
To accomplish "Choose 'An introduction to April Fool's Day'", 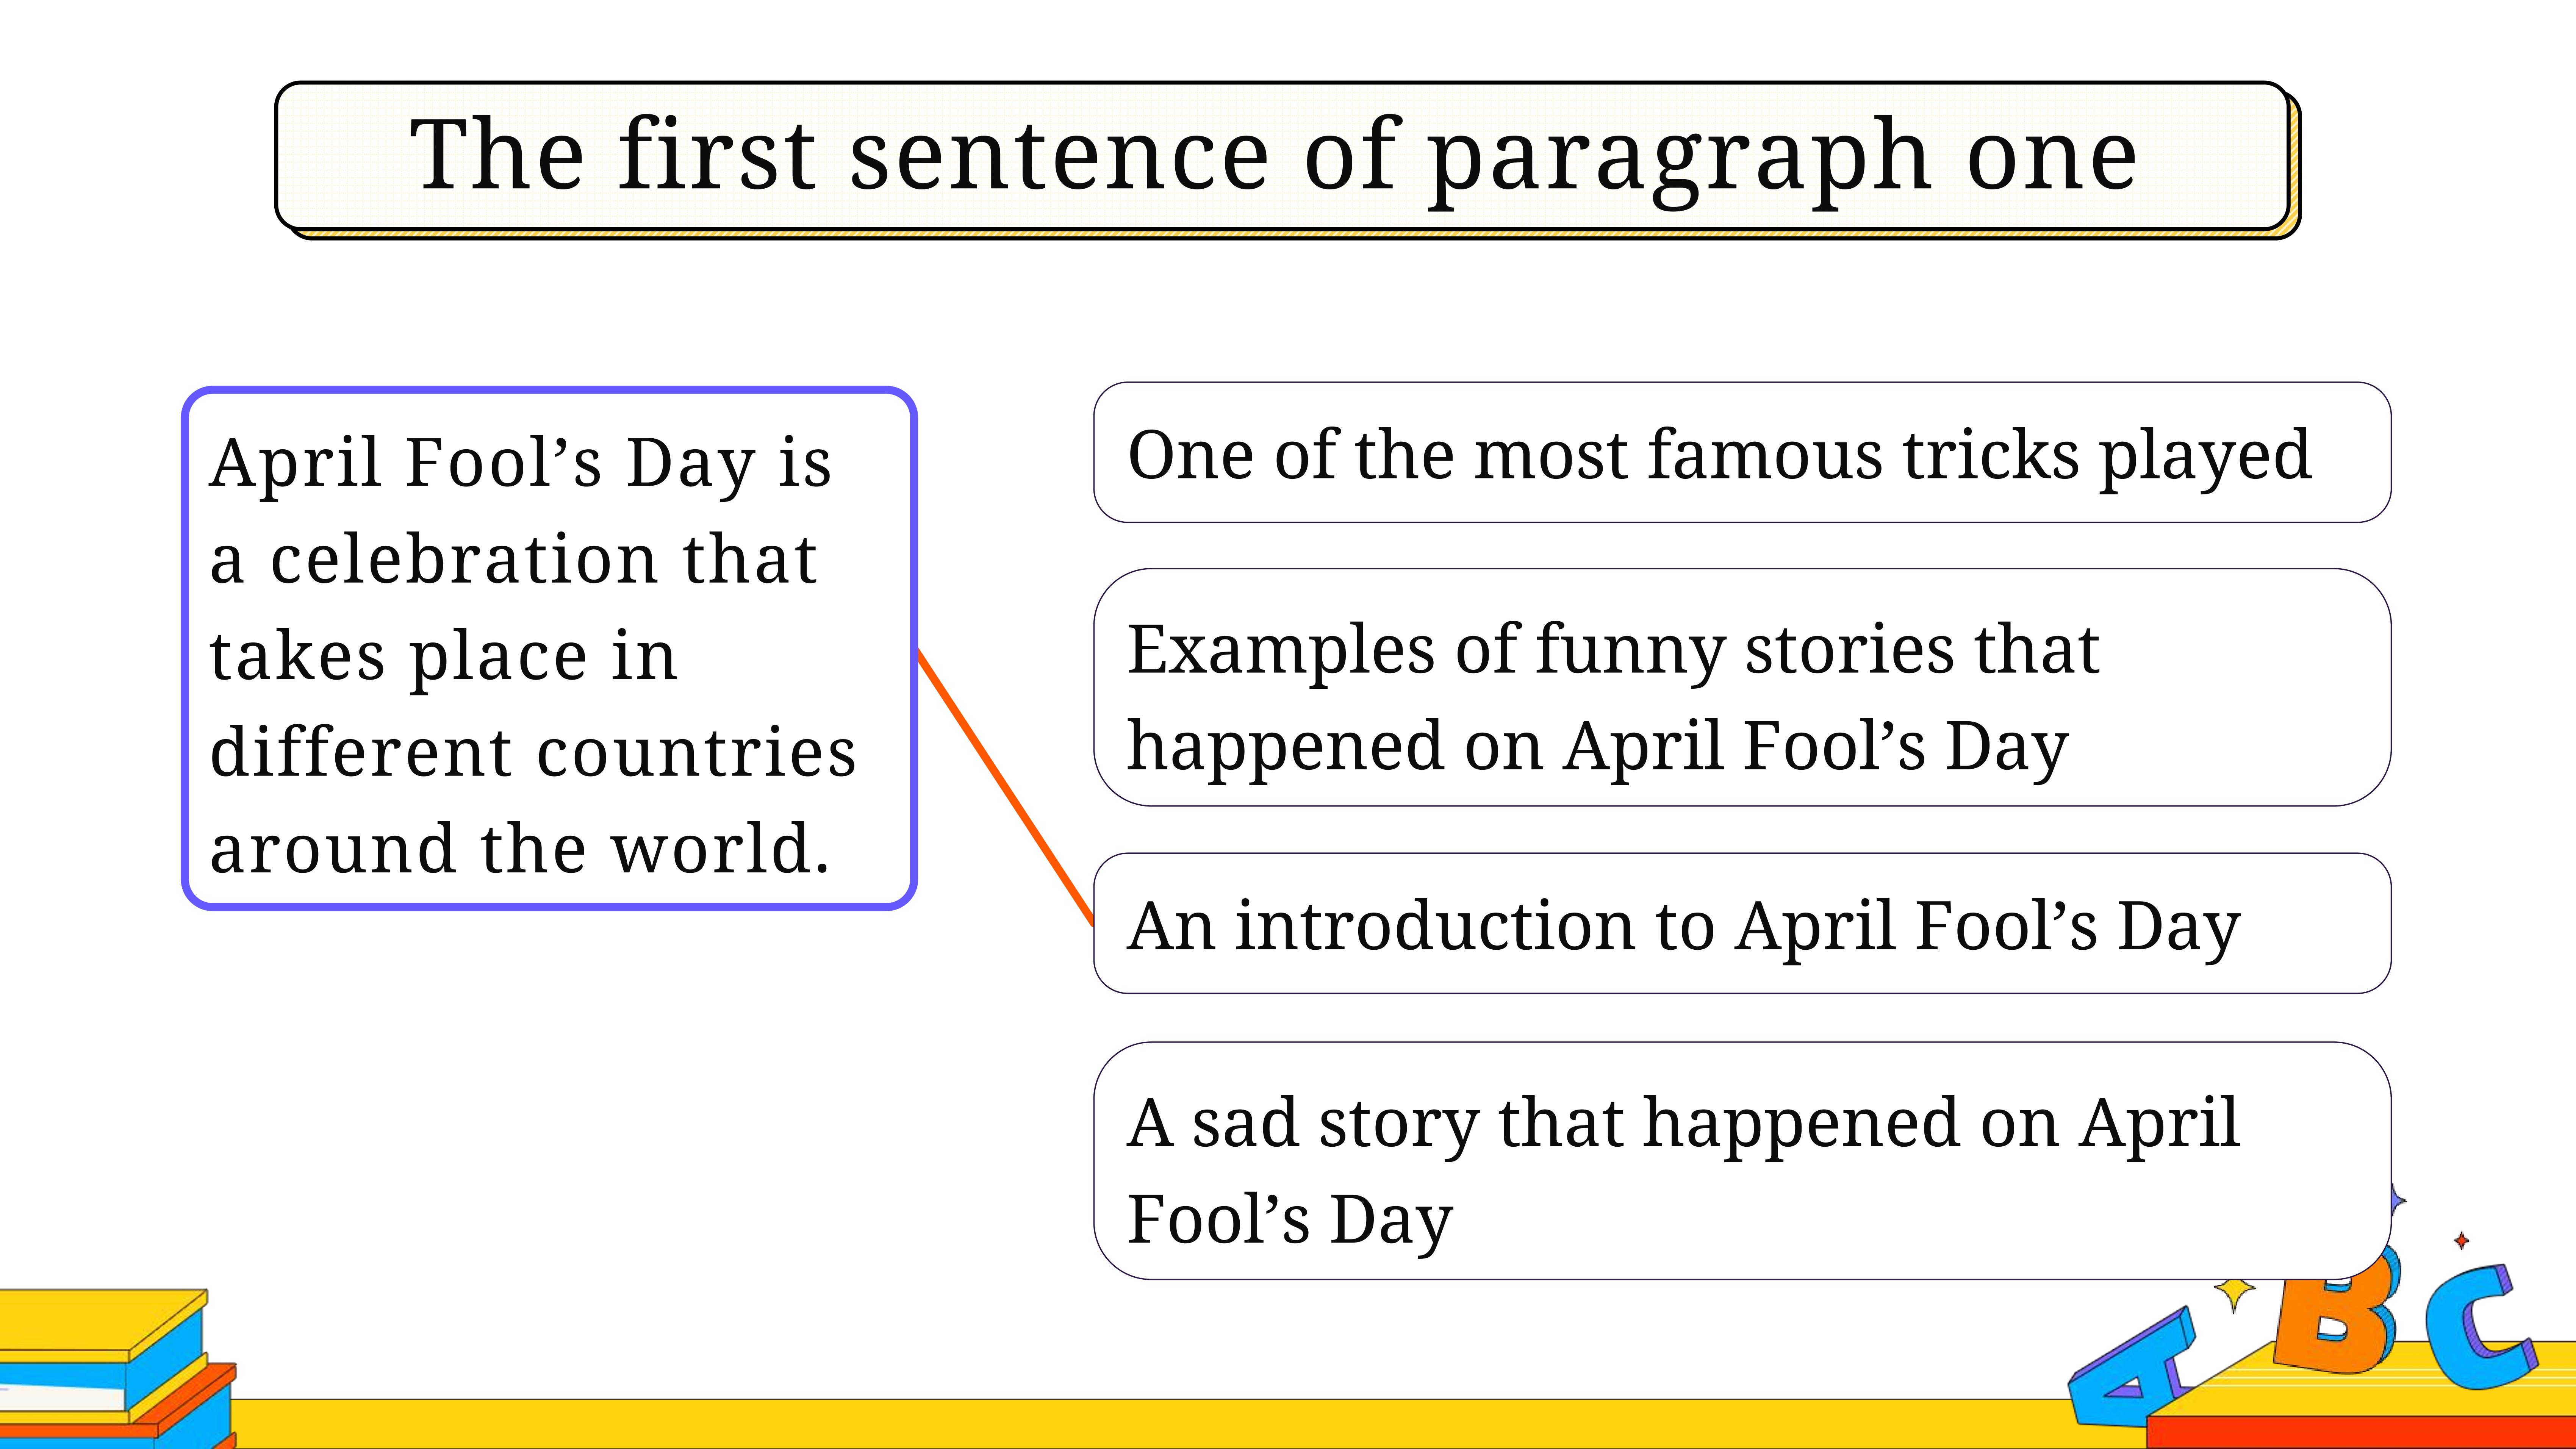I will point(1742,923).
